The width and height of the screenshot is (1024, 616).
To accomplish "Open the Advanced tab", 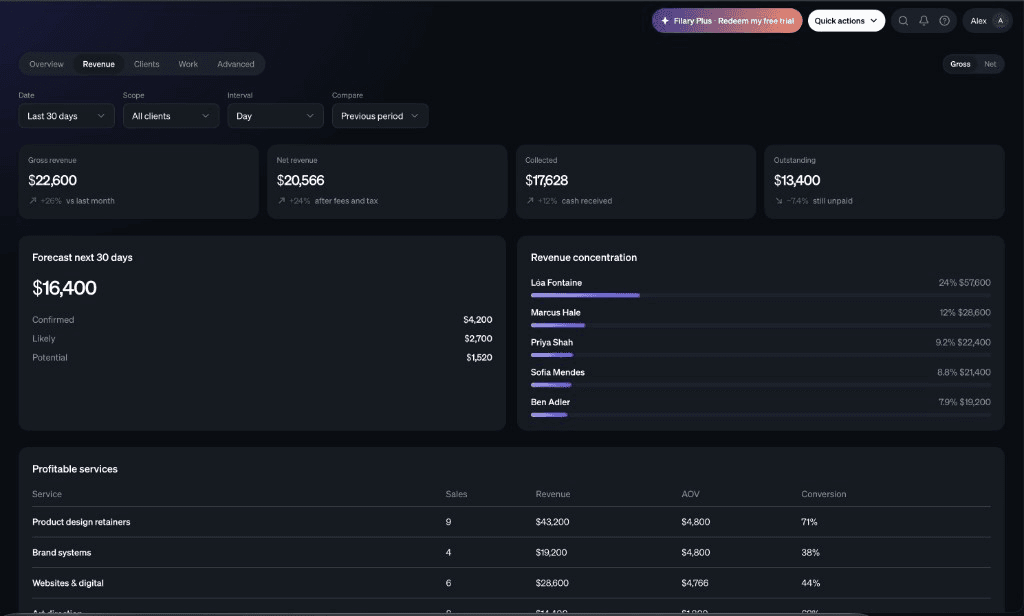I will click(236, 64).
